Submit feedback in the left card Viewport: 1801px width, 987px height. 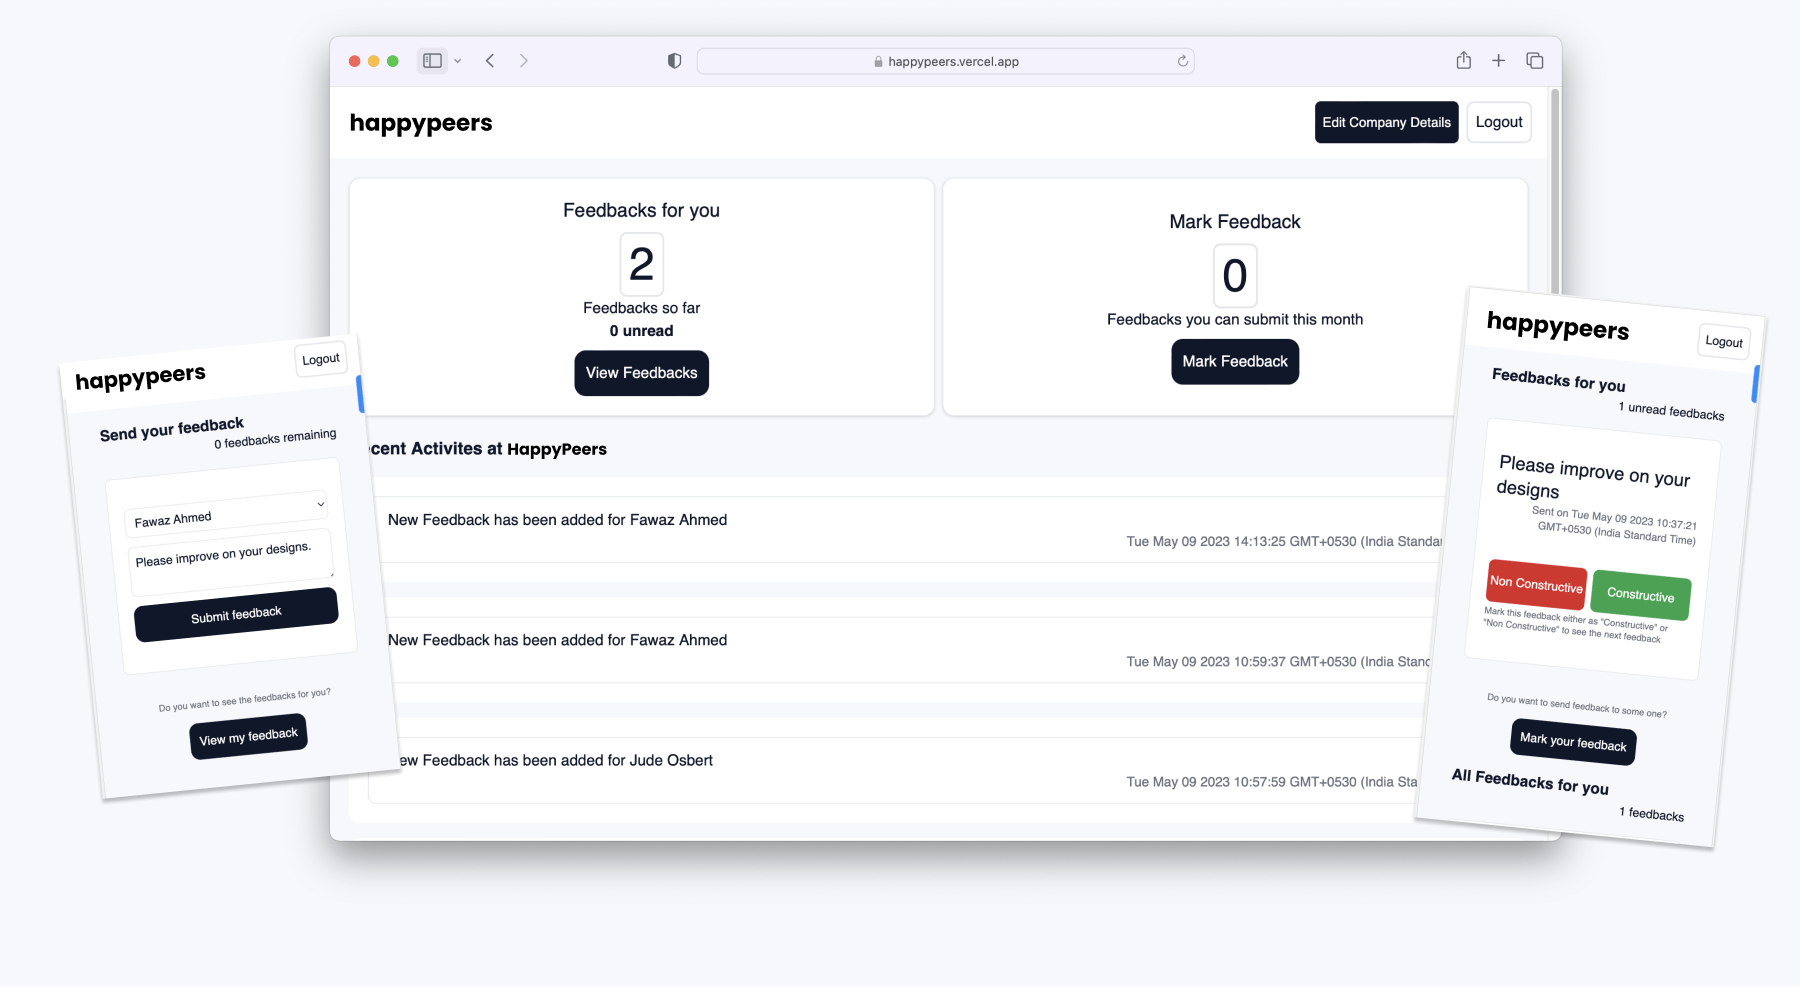click(x=236, y=615)
